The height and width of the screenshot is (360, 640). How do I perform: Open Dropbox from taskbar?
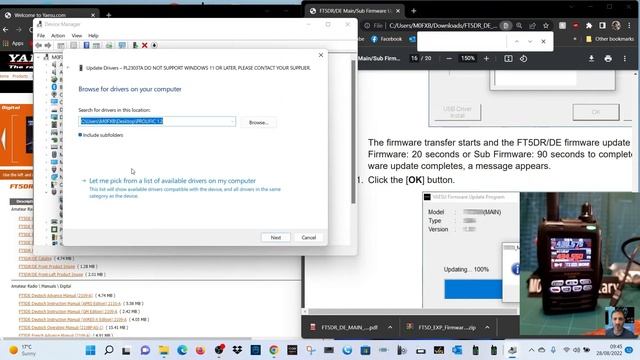[237, 350]
